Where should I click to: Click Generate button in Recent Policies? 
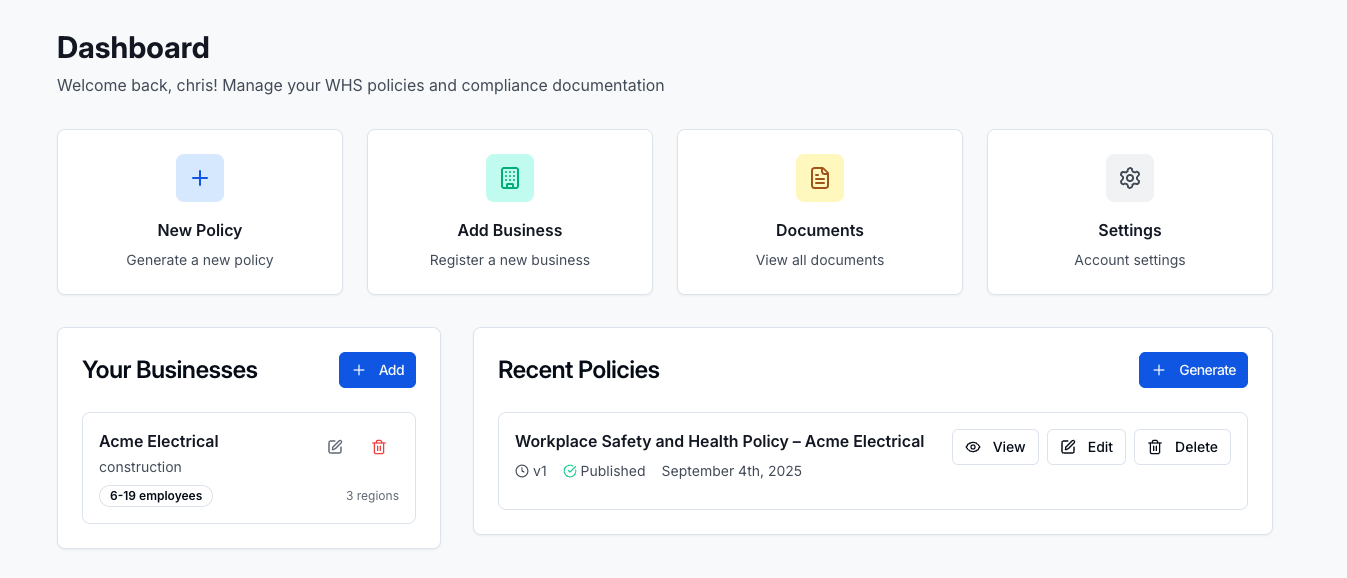[1193, 370]
